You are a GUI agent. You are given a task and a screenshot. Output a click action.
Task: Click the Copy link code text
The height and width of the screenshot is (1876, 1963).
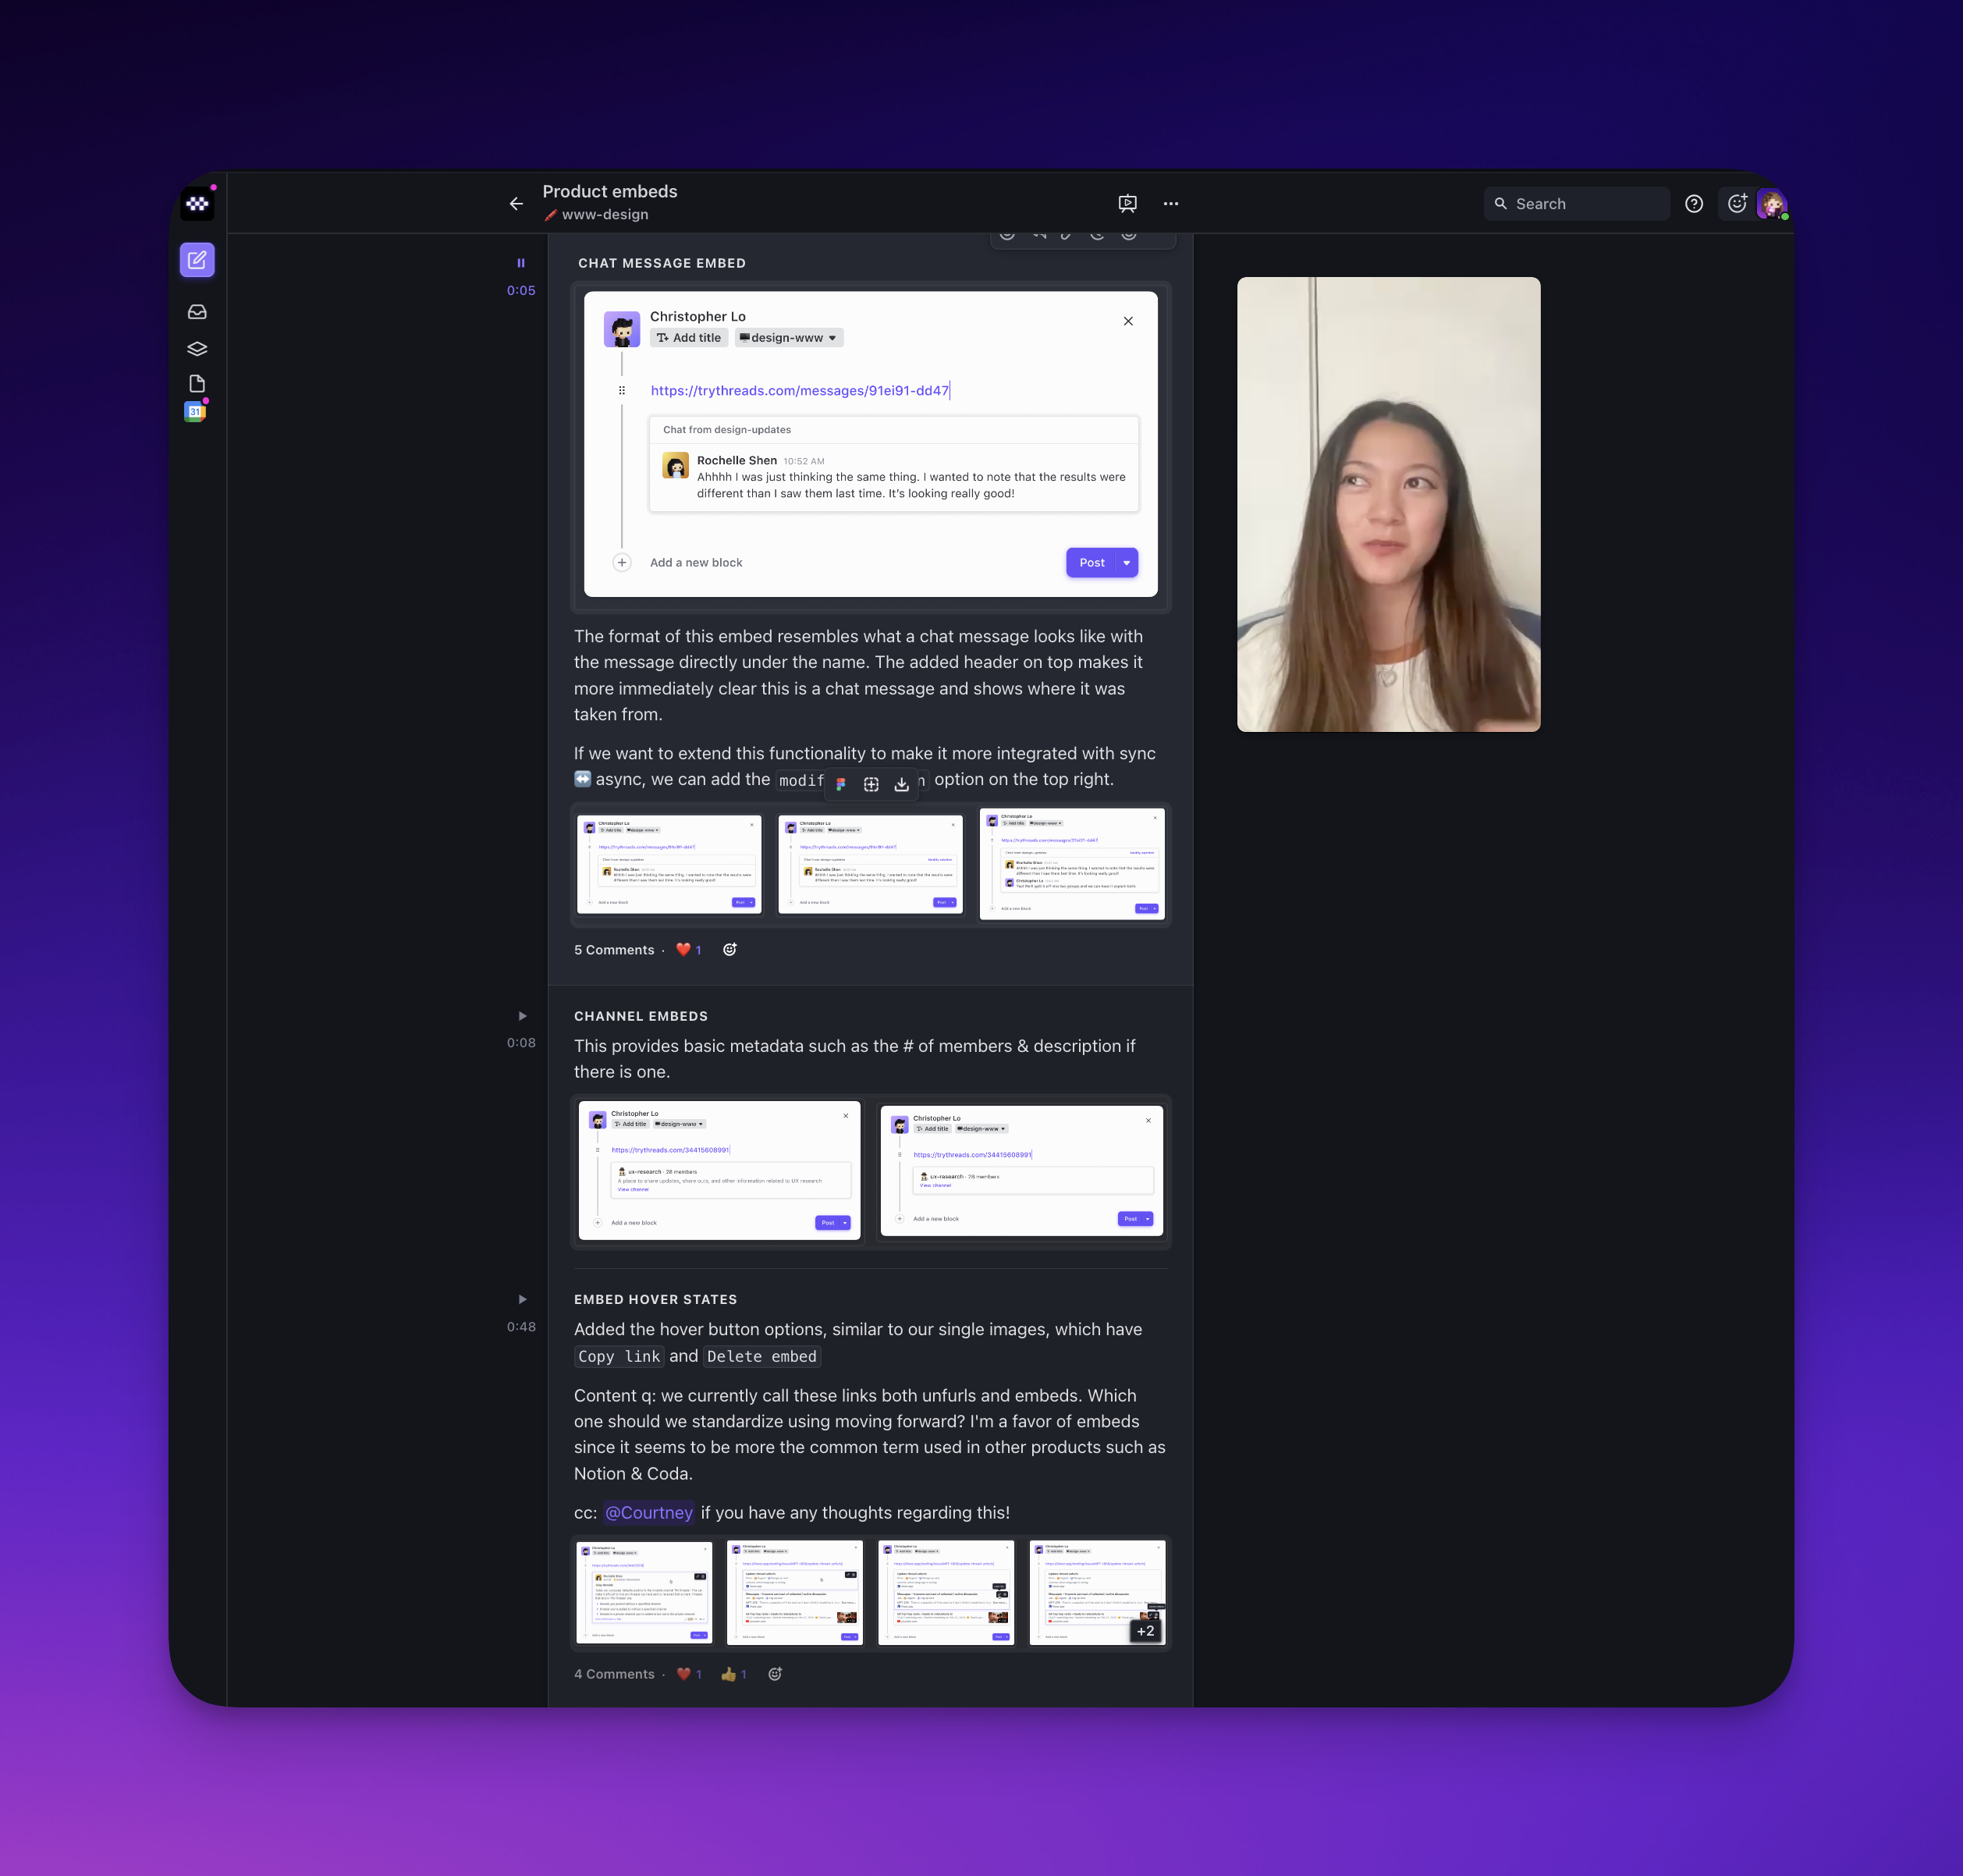point(619,1356)
